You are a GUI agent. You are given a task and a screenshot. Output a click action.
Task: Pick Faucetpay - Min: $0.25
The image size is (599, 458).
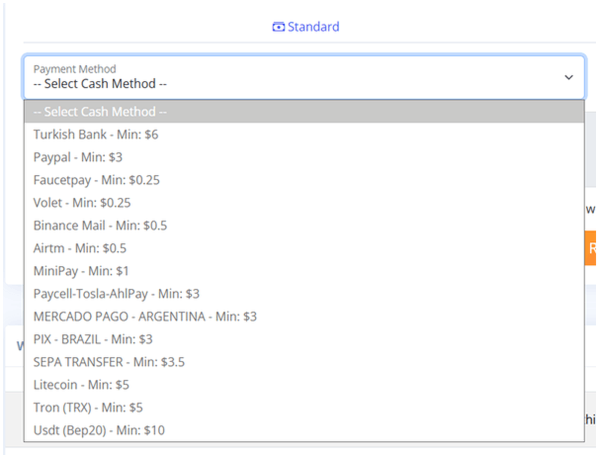pyautogui.click(x=304, y=180)
